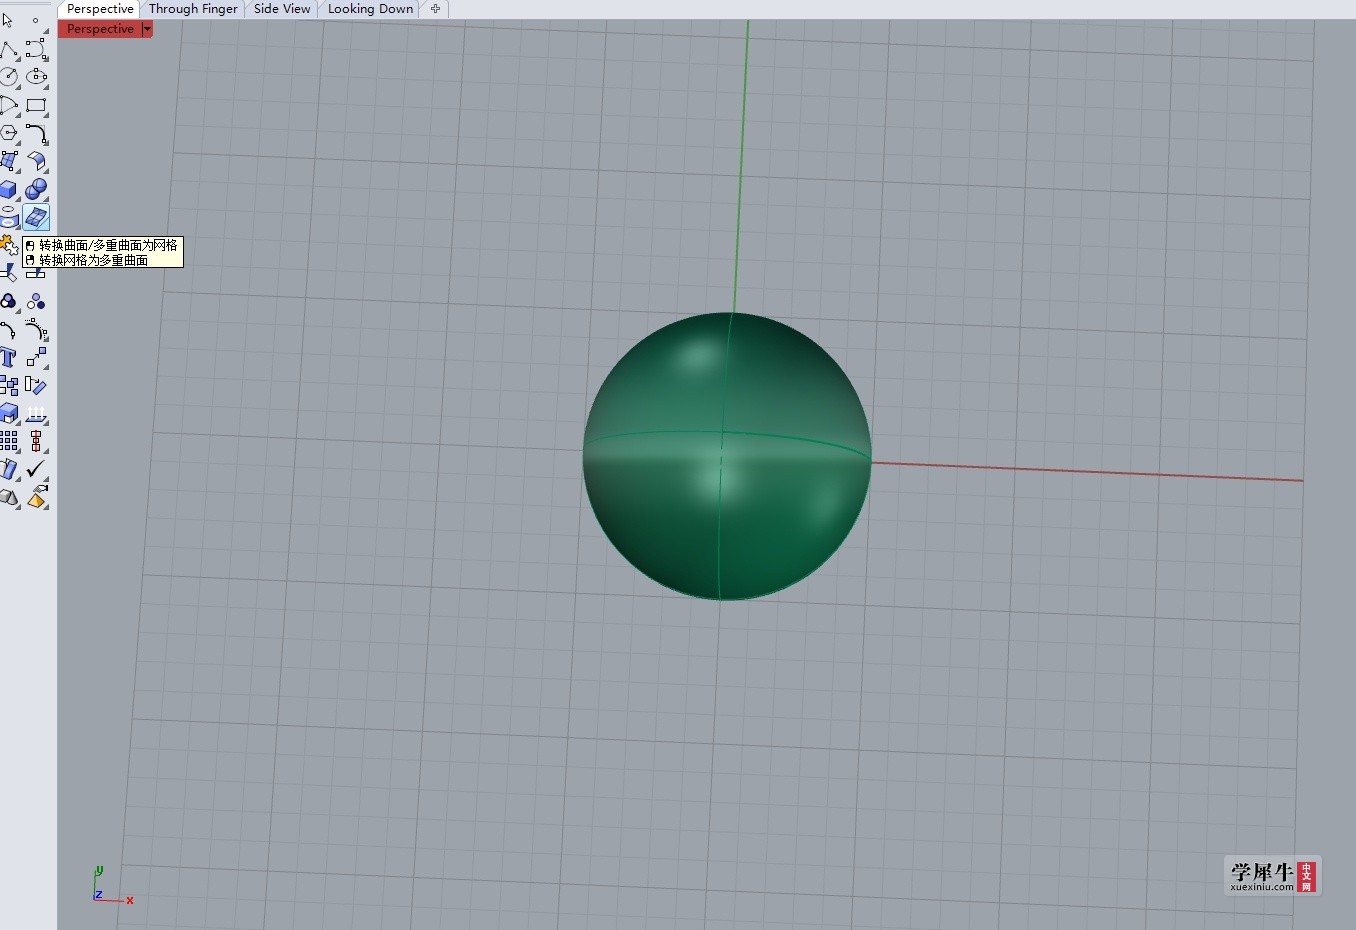Open the surface from corner points tool
Image resolution: width=1356 pixels, height=930 pixels.
[8, 160]
